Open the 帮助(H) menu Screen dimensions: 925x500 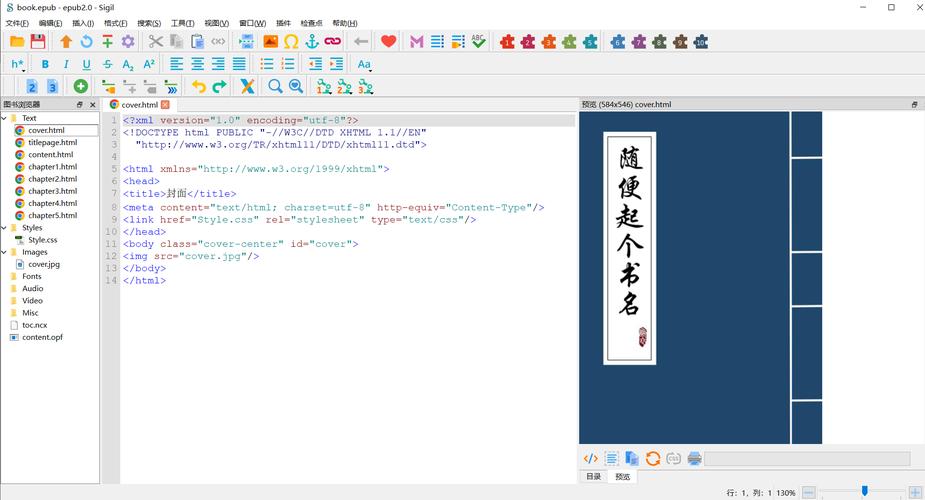(345, 23)
